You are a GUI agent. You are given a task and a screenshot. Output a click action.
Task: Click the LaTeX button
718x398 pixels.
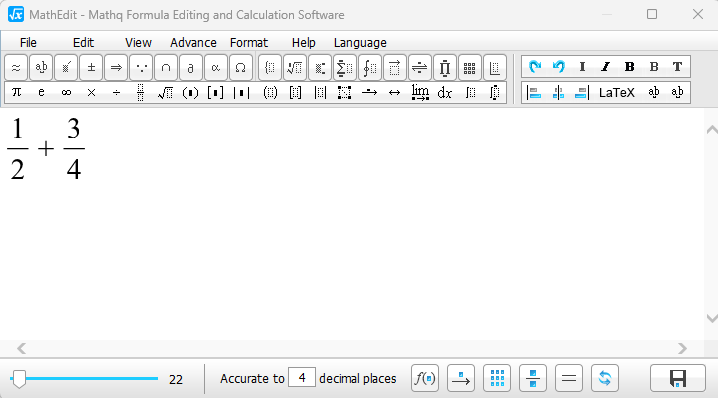(x=616, y=93)
